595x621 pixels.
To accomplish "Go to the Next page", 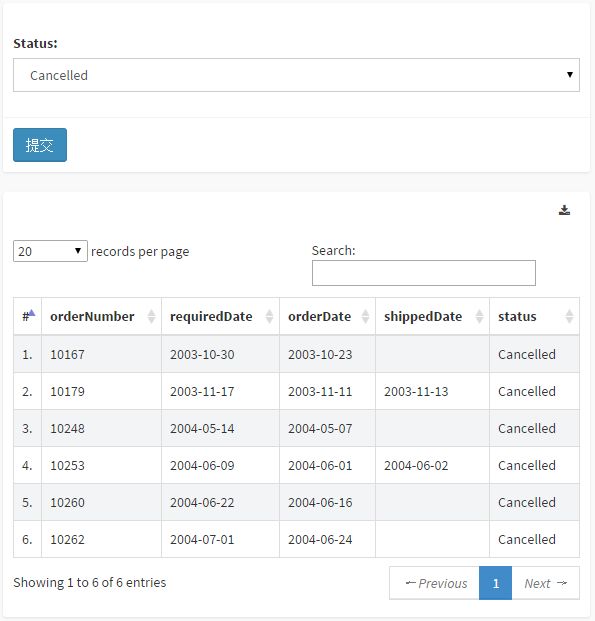I will point(545,583).
